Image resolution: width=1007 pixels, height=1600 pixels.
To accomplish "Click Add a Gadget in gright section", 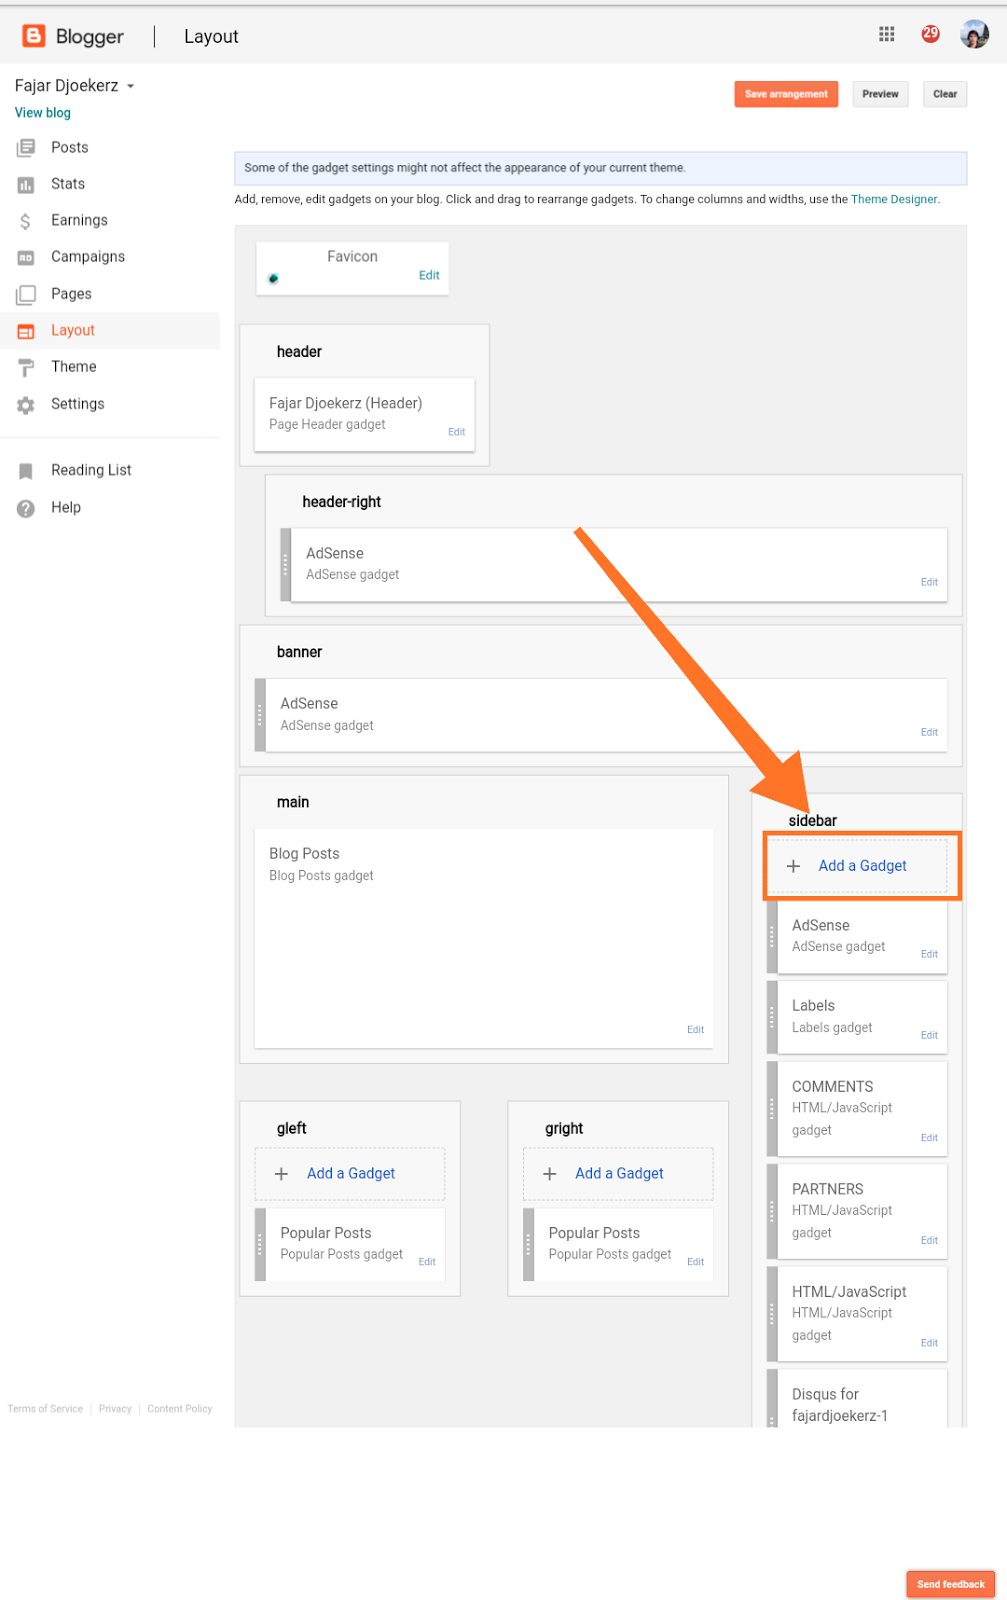I will point(619,1174).
